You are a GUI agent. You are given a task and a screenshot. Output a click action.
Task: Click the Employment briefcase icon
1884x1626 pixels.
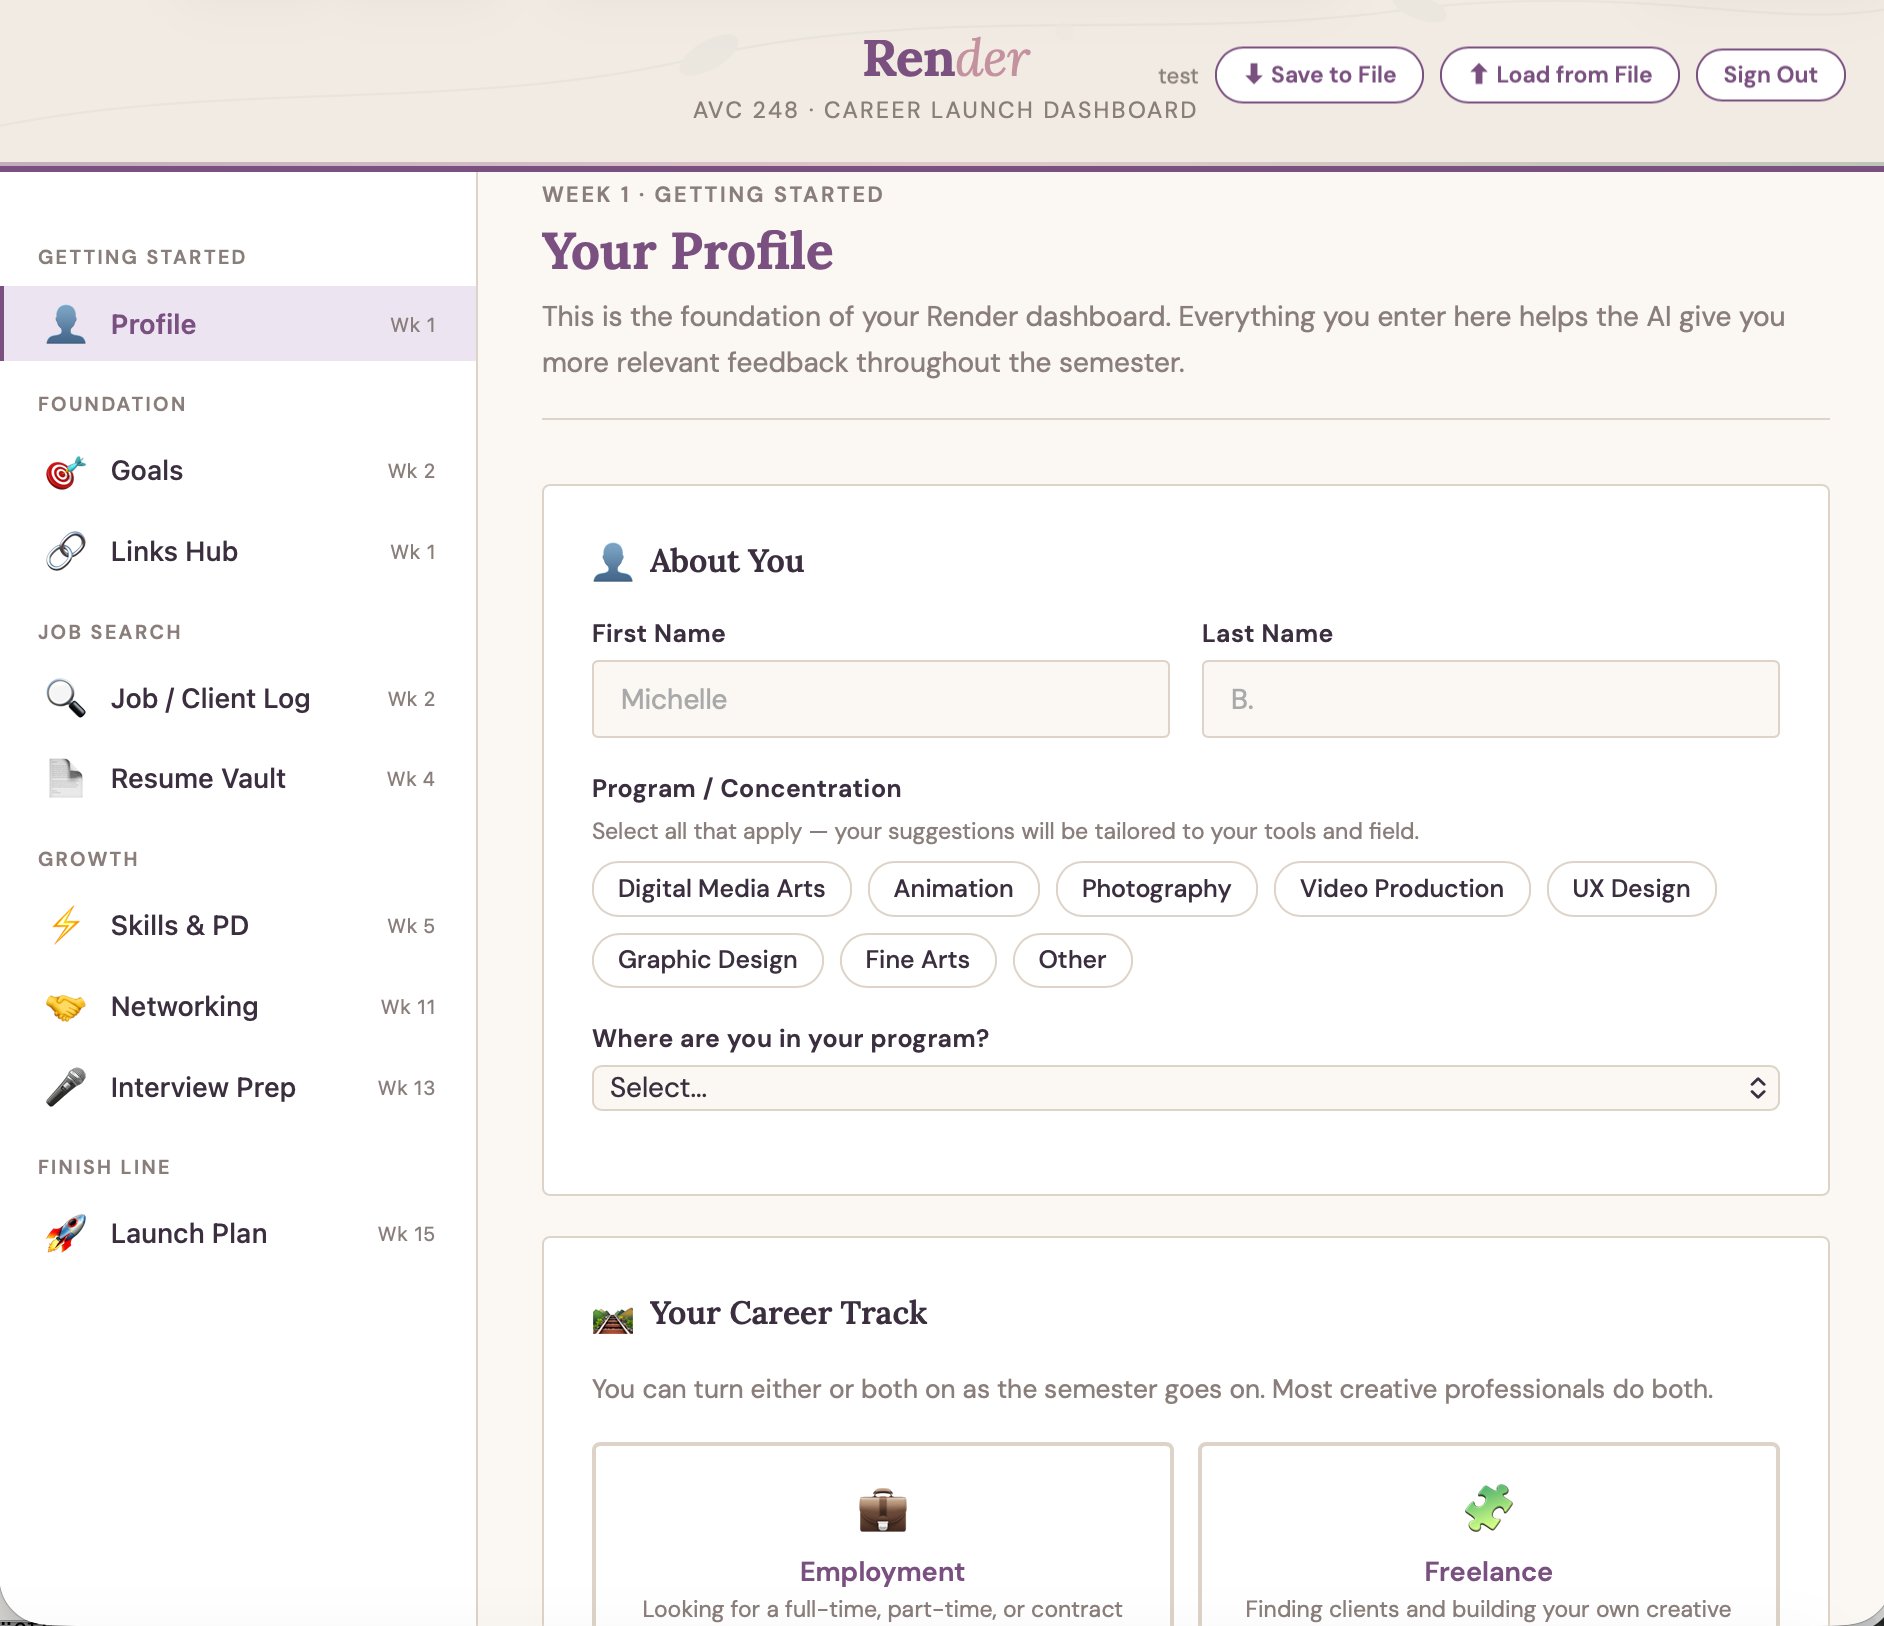883,1511
